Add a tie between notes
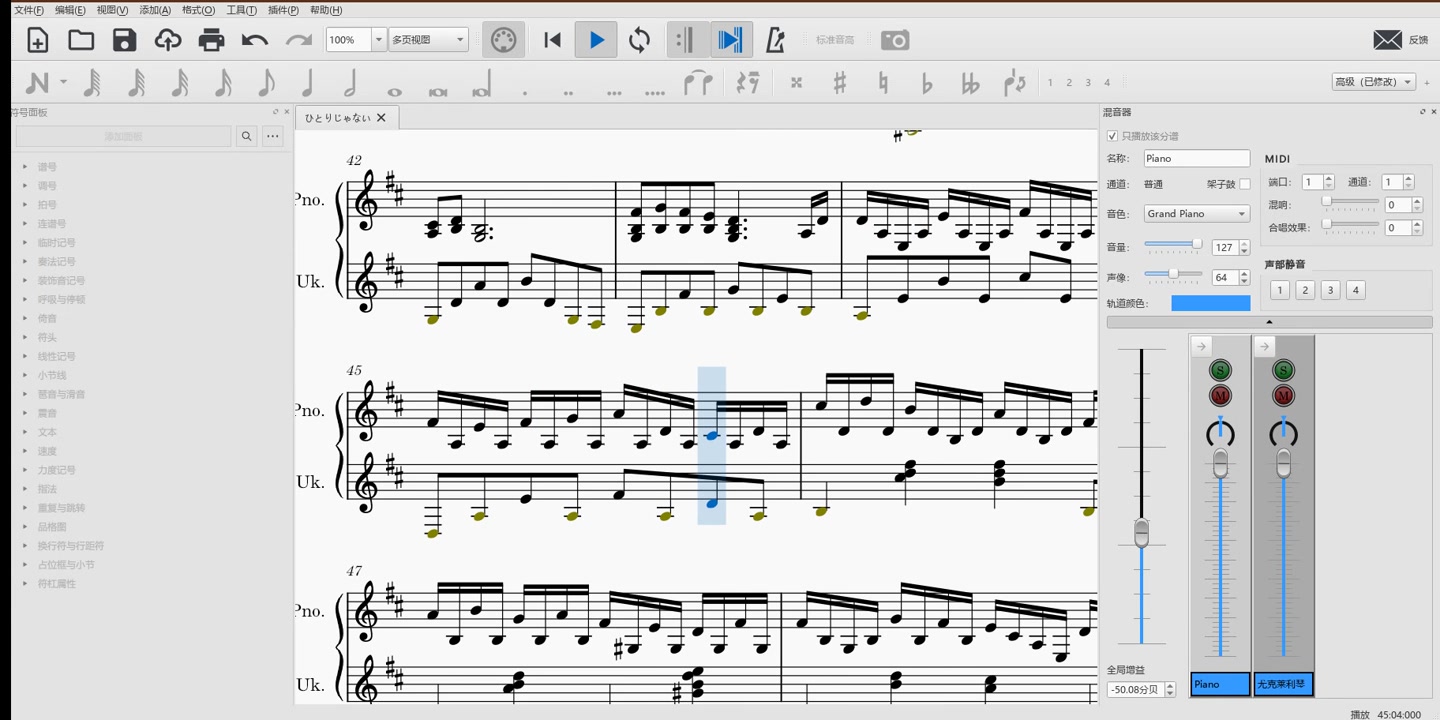The image size is (1440, 720). coord(698,83)
